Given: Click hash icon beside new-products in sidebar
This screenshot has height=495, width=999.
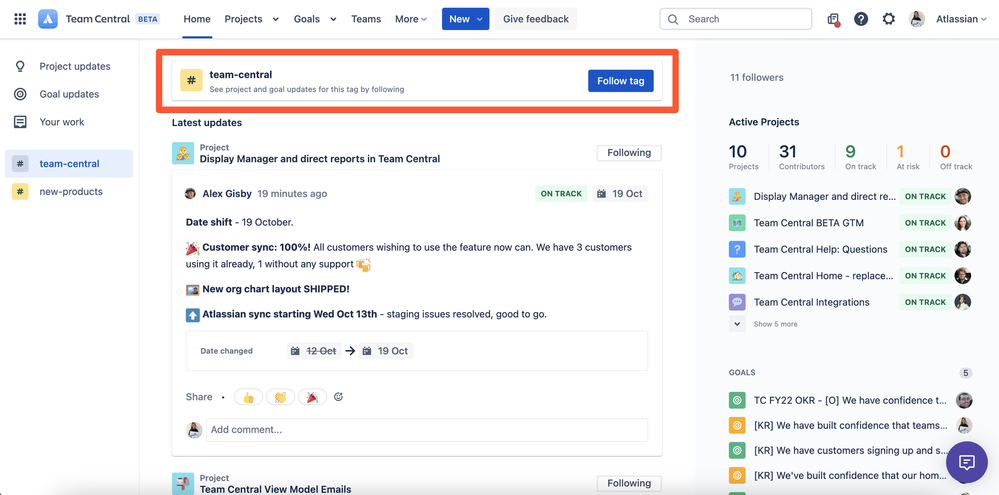Looking at the screenshot, I should click(20, 191).
